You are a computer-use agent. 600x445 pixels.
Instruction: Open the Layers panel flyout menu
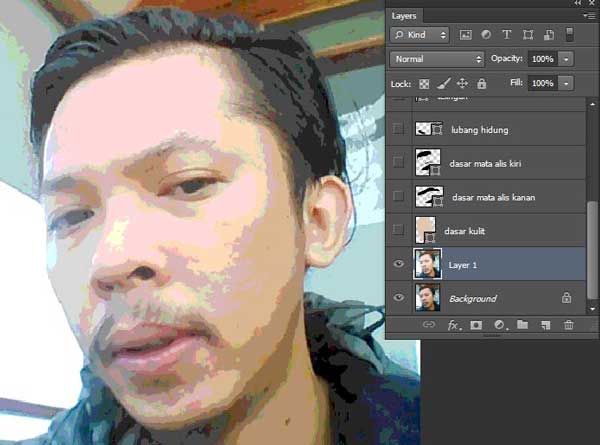click(x=589, y=16)
